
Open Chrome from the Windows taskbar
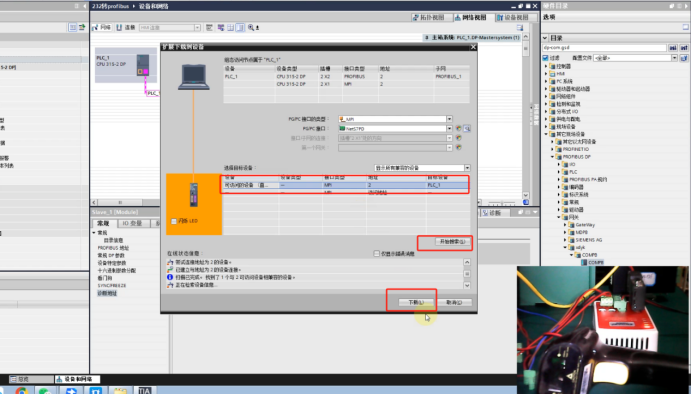click(21, 391)
